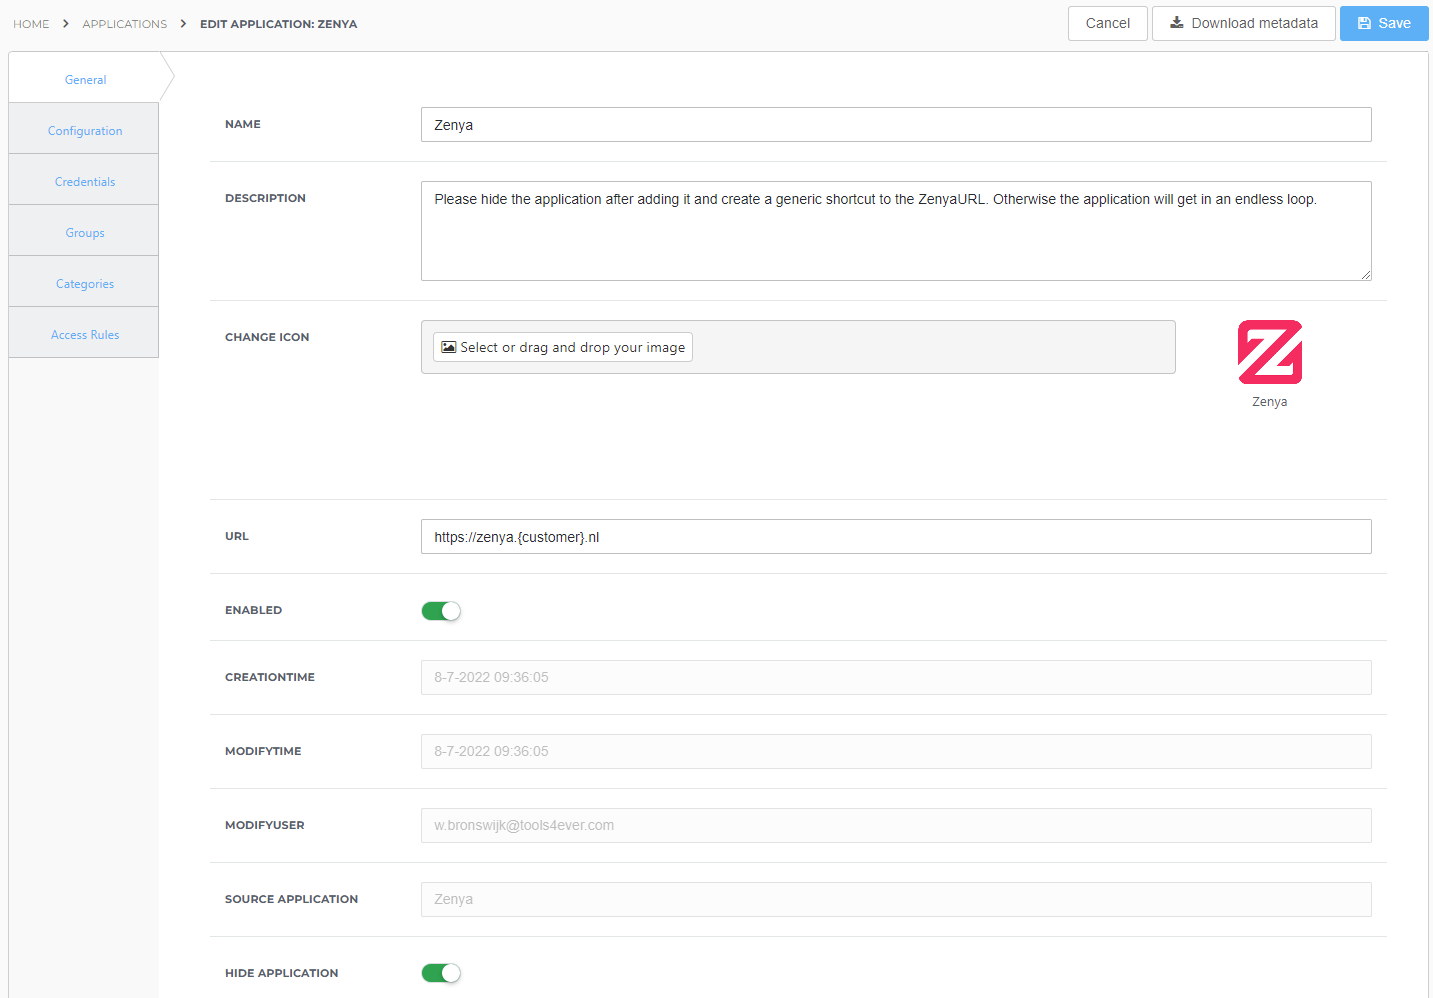This screenshot has height=998, width=1433.
Task: Click the Description textarea resize handle
Action: click(x=1365, y=274)
